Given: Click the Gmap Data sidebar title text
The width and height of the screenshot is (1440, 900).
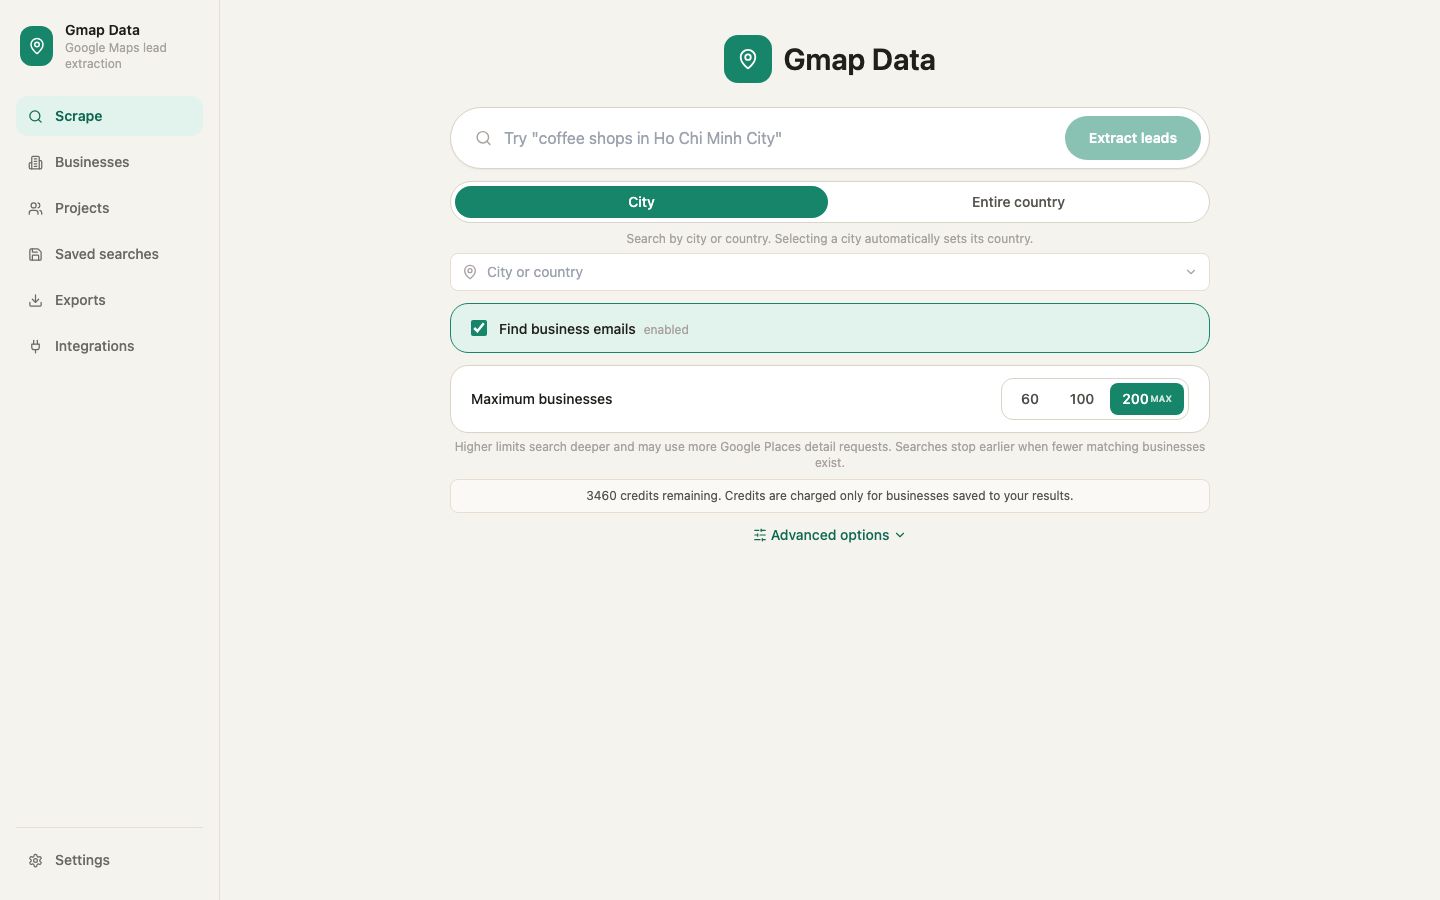Looking at the screenshot, I should 102,30.
